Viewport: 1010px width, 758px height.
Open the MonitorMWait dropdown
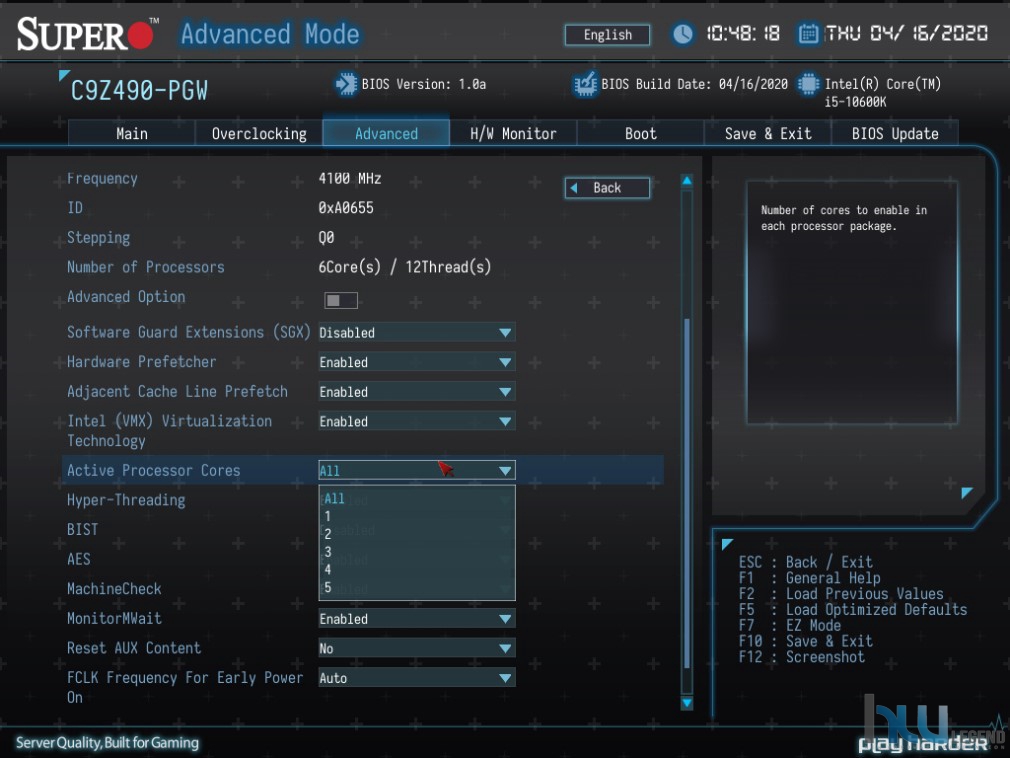417,618
